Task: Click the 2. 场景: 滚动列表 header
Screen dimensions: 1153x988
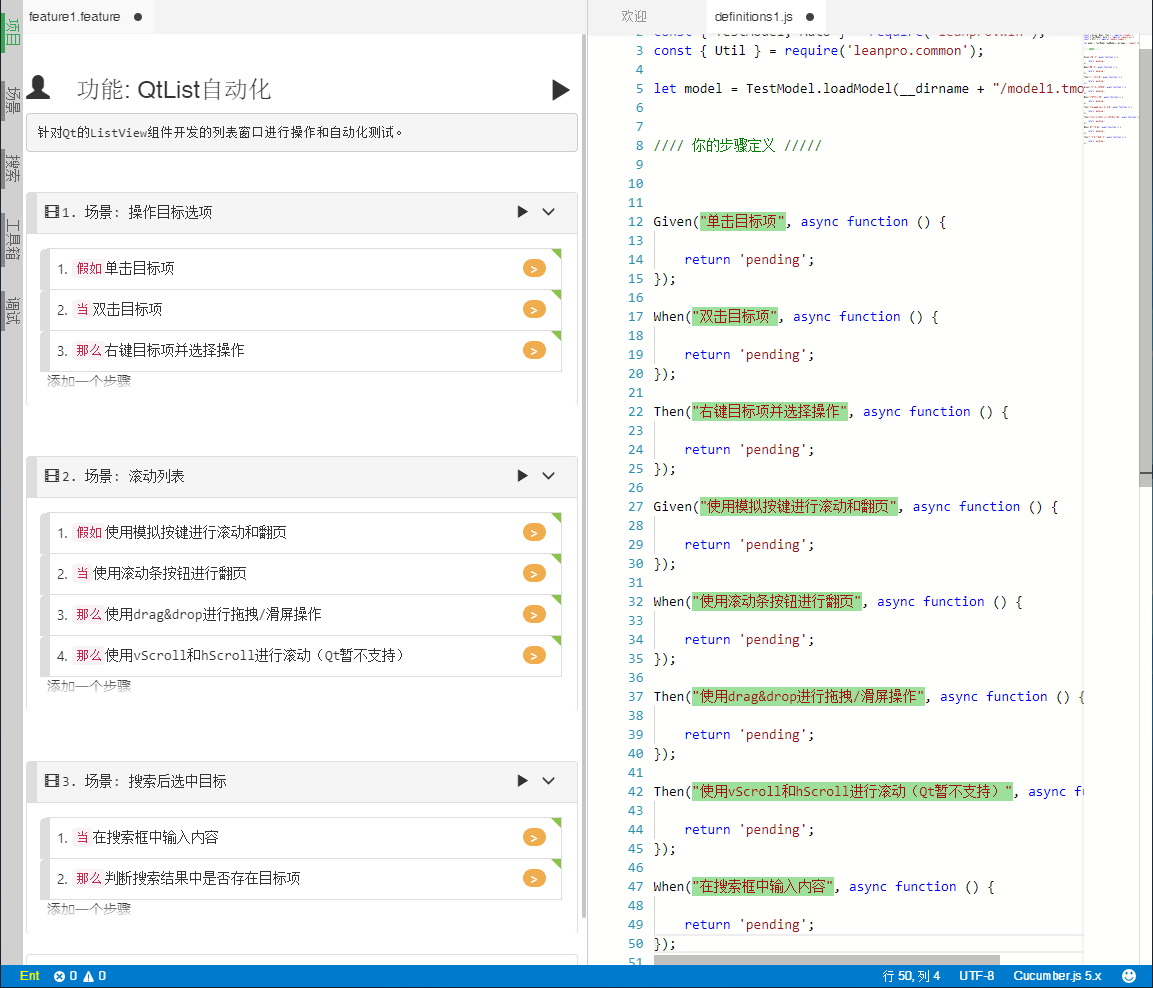Action: [301, 476]
